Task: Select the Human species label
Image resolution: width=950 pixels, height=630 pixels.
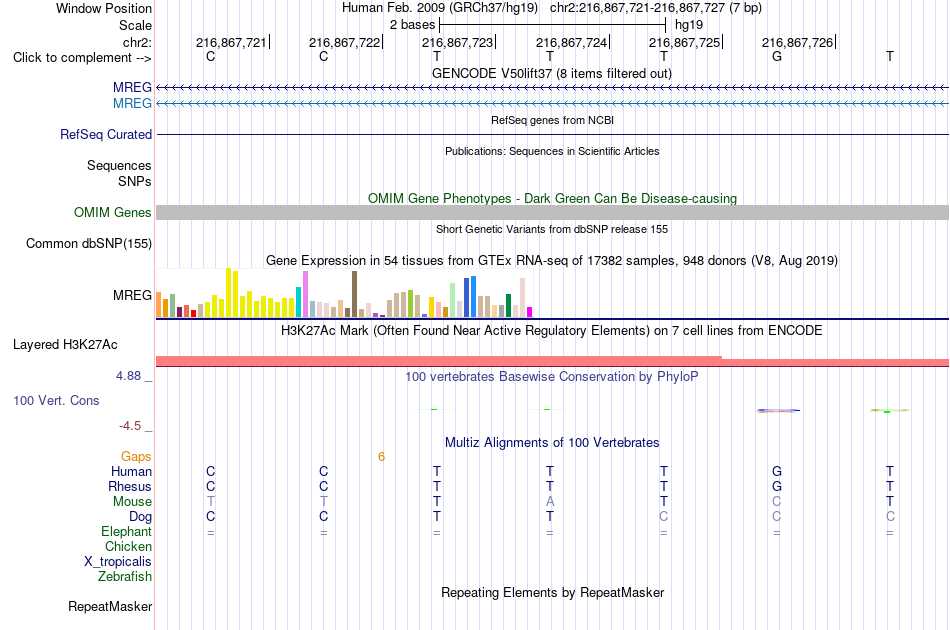Action: 131,471
